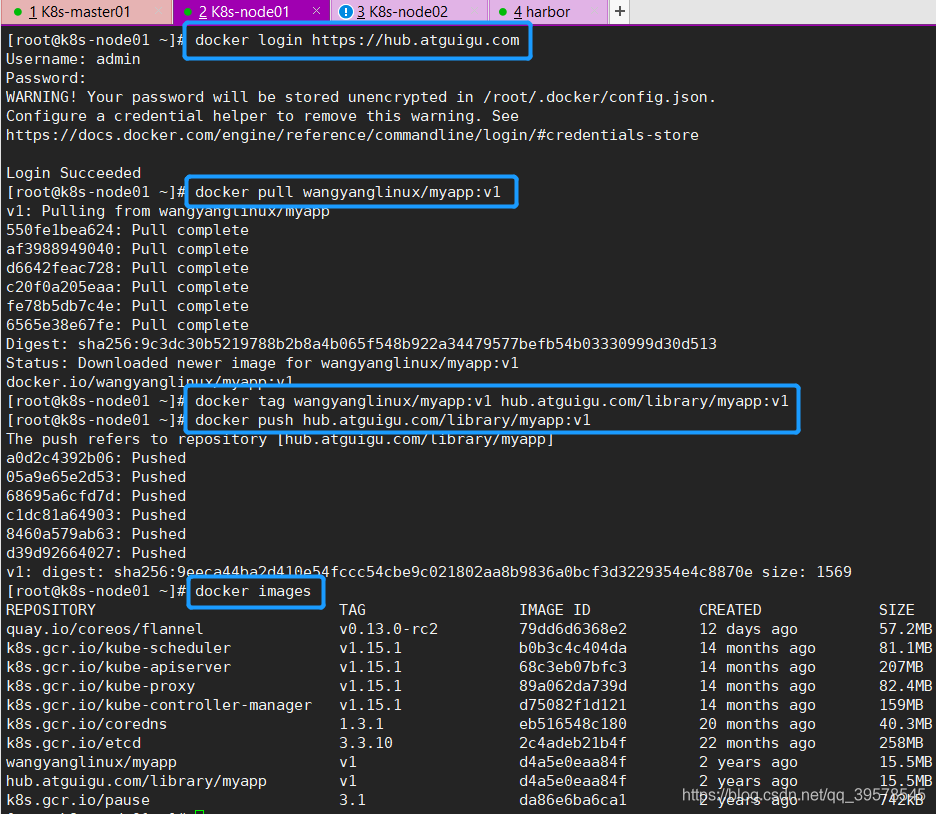Click the 'docker push hub.atguigu.com/library/myapp:v1' command
The height and width of the screenshot is (814, 936).
tap(393, 420)
